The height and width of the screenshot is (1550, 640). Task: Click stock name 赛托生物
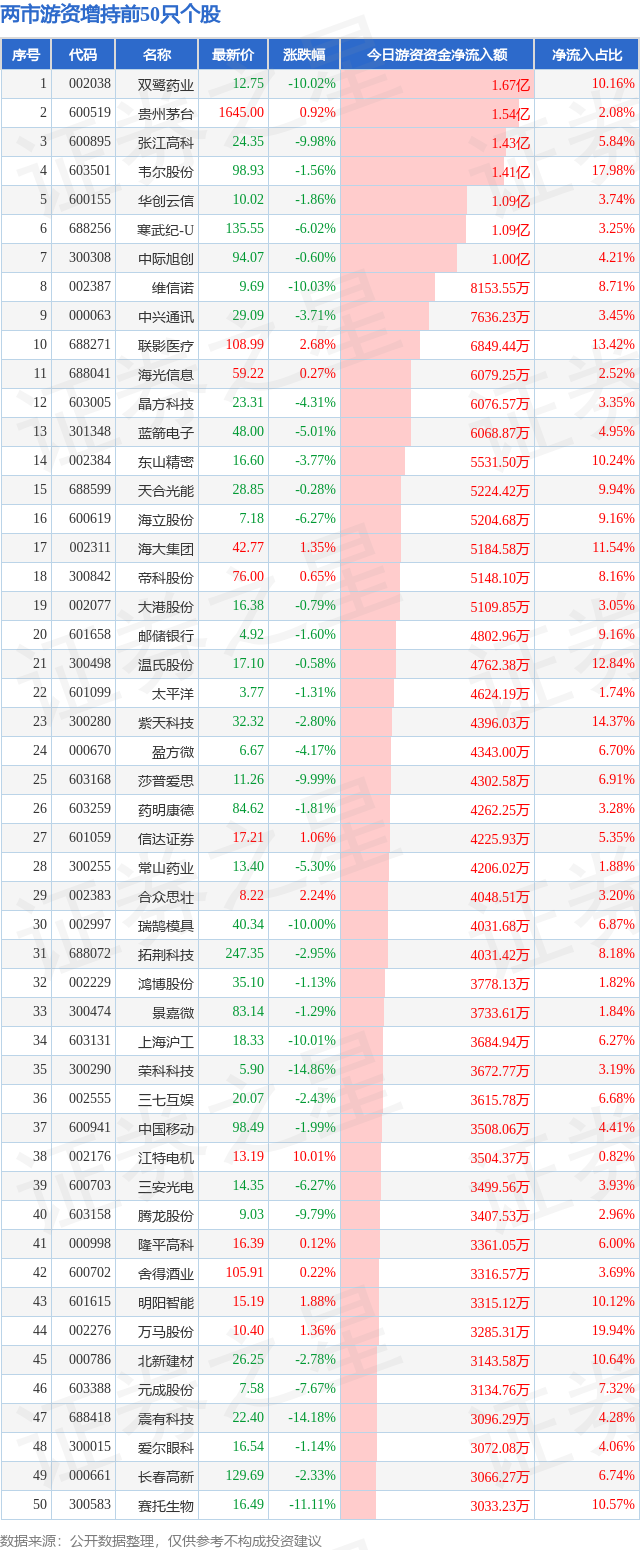(166, 1505)
